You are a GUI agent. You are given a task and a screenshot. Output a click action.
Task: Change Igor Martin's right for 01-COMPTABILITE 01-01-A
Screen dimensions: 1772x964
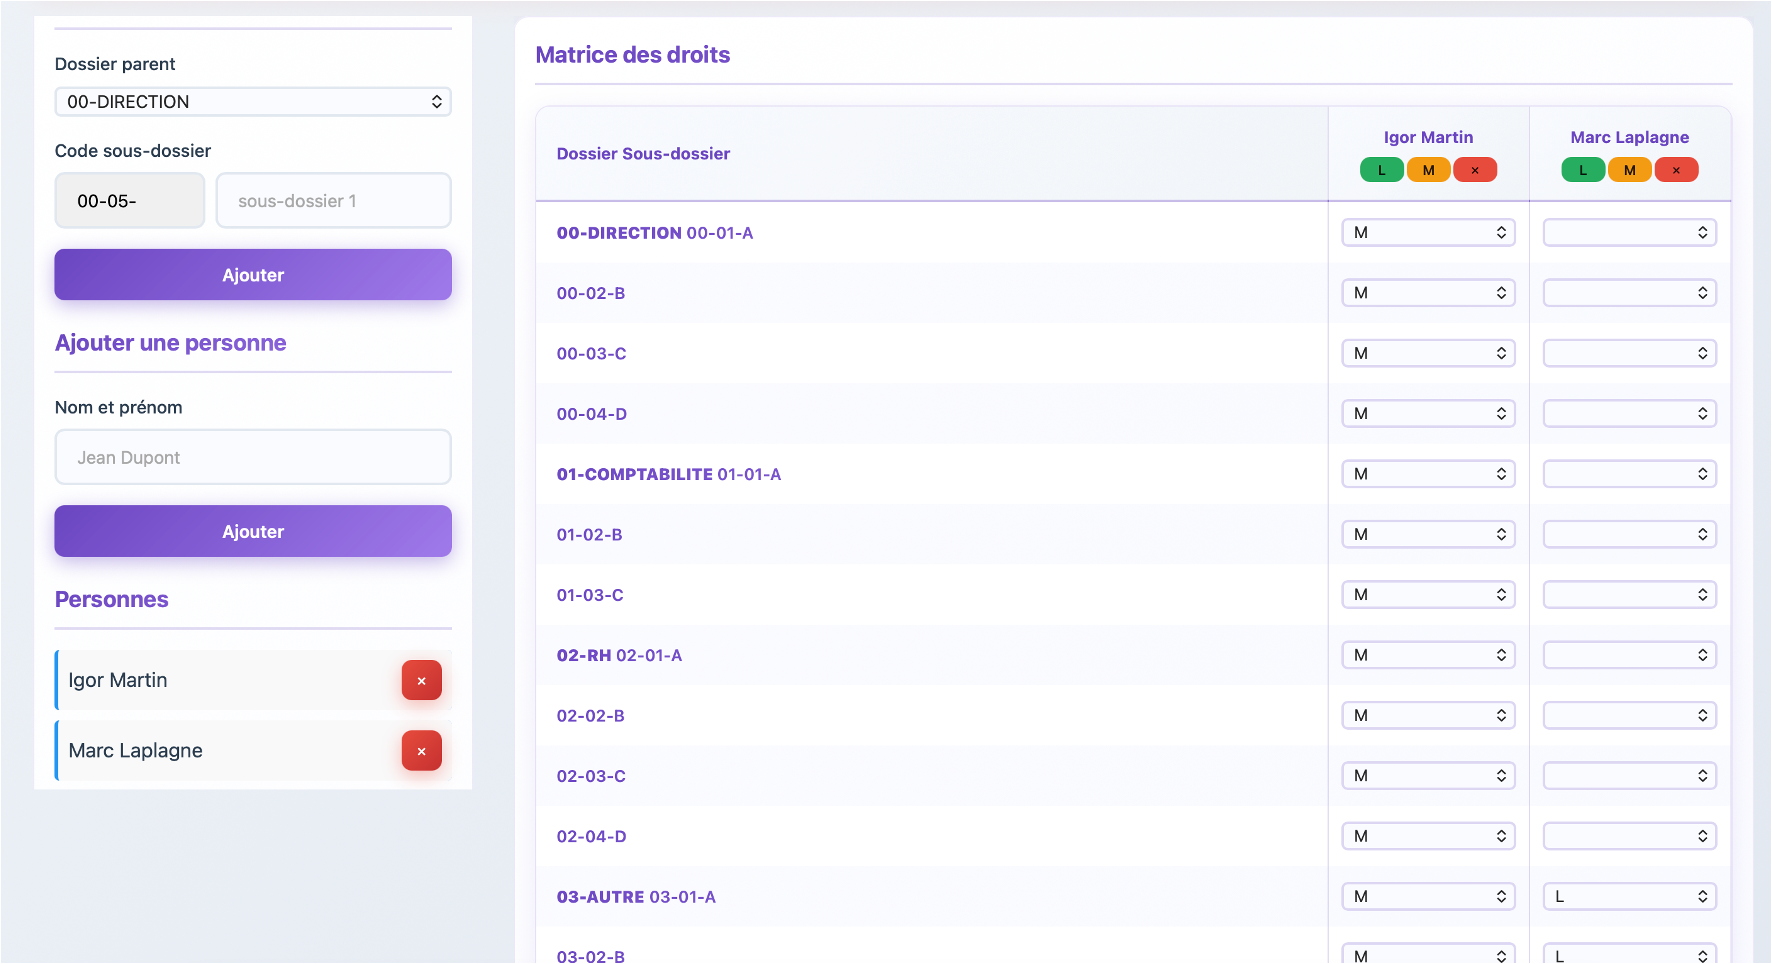point(1428,474)
